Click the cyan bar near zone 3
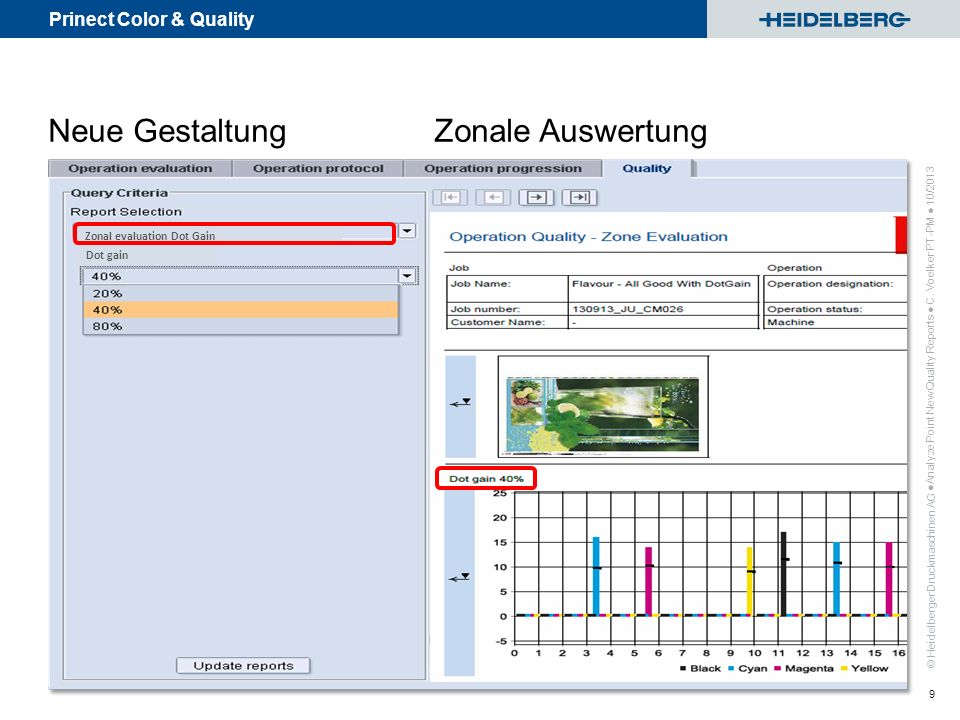Image resolution: width=960 pixels, height=720 pixels. (x=596, y=576)
